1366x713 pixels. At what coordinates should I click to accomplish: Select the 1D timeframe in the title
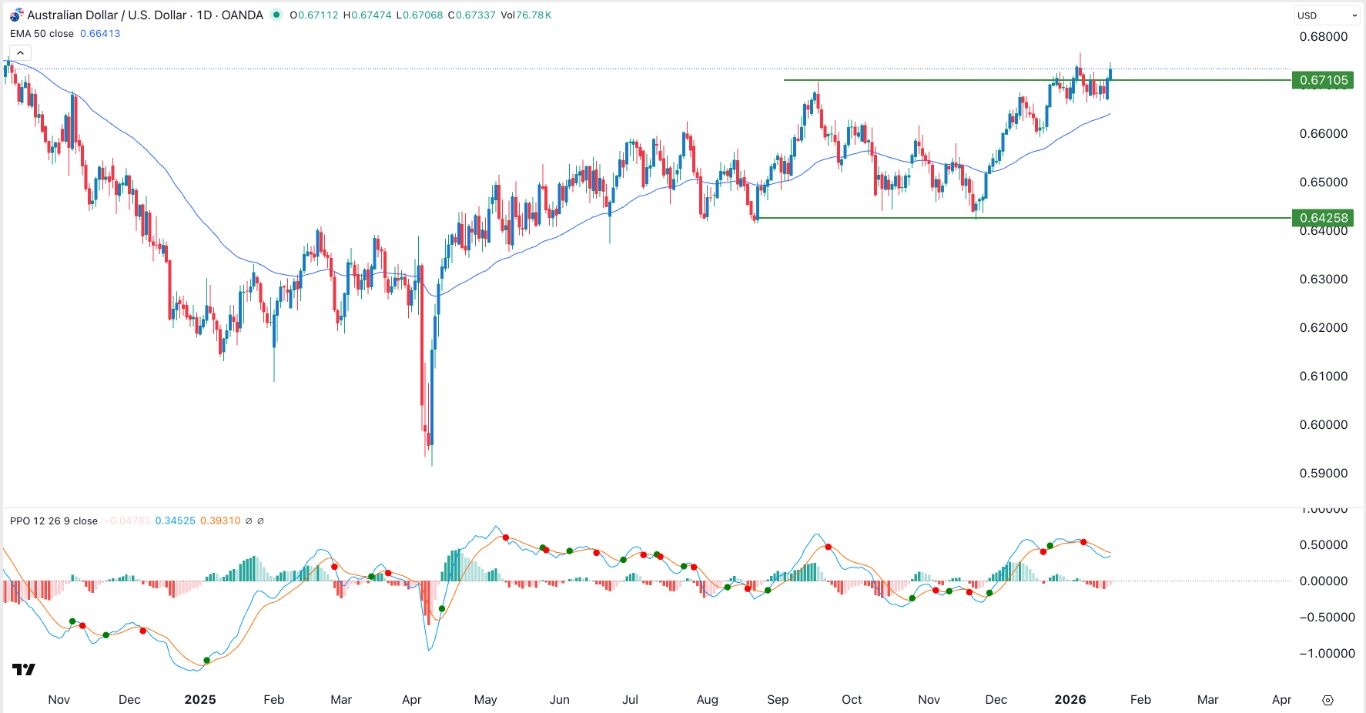click(x=202, y=15)
